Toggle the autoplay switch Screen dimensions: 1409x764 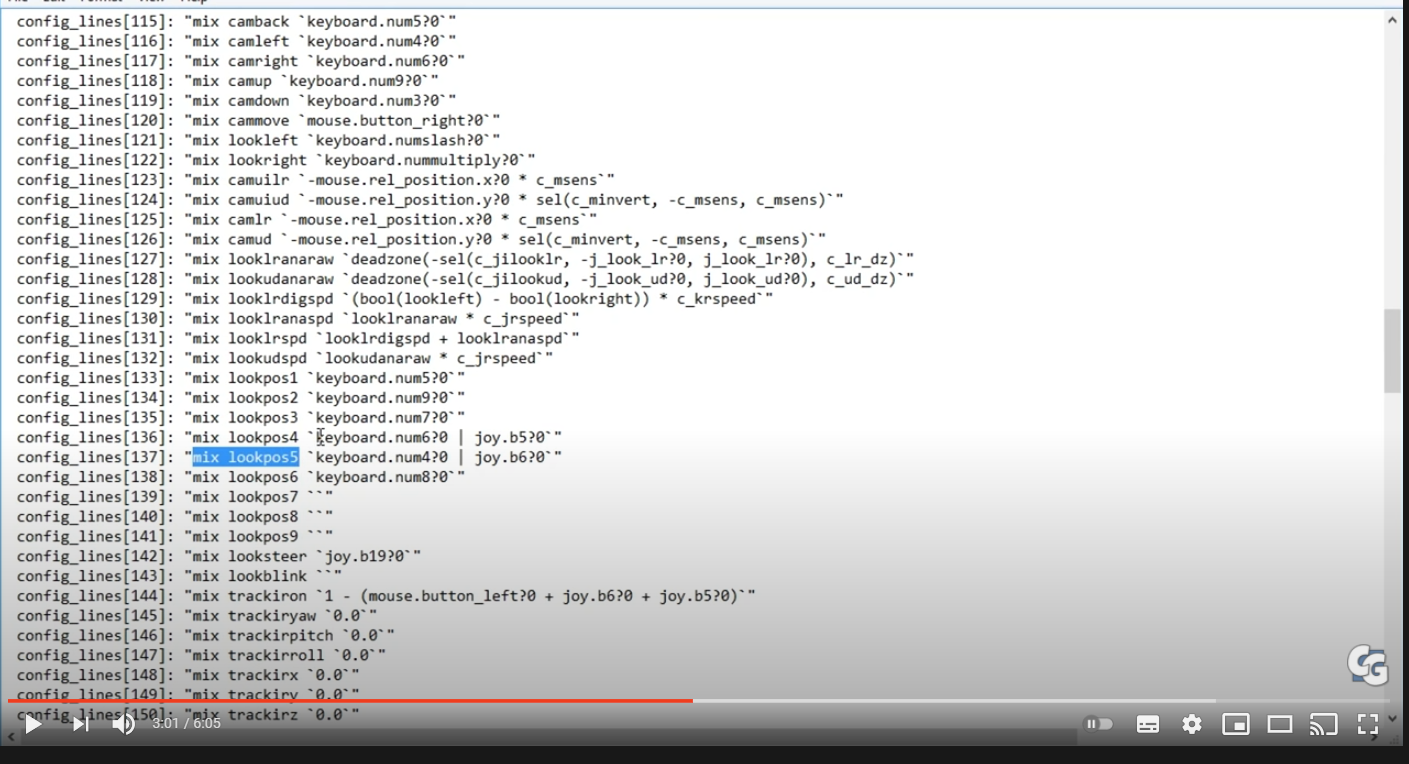[1099, 724]
